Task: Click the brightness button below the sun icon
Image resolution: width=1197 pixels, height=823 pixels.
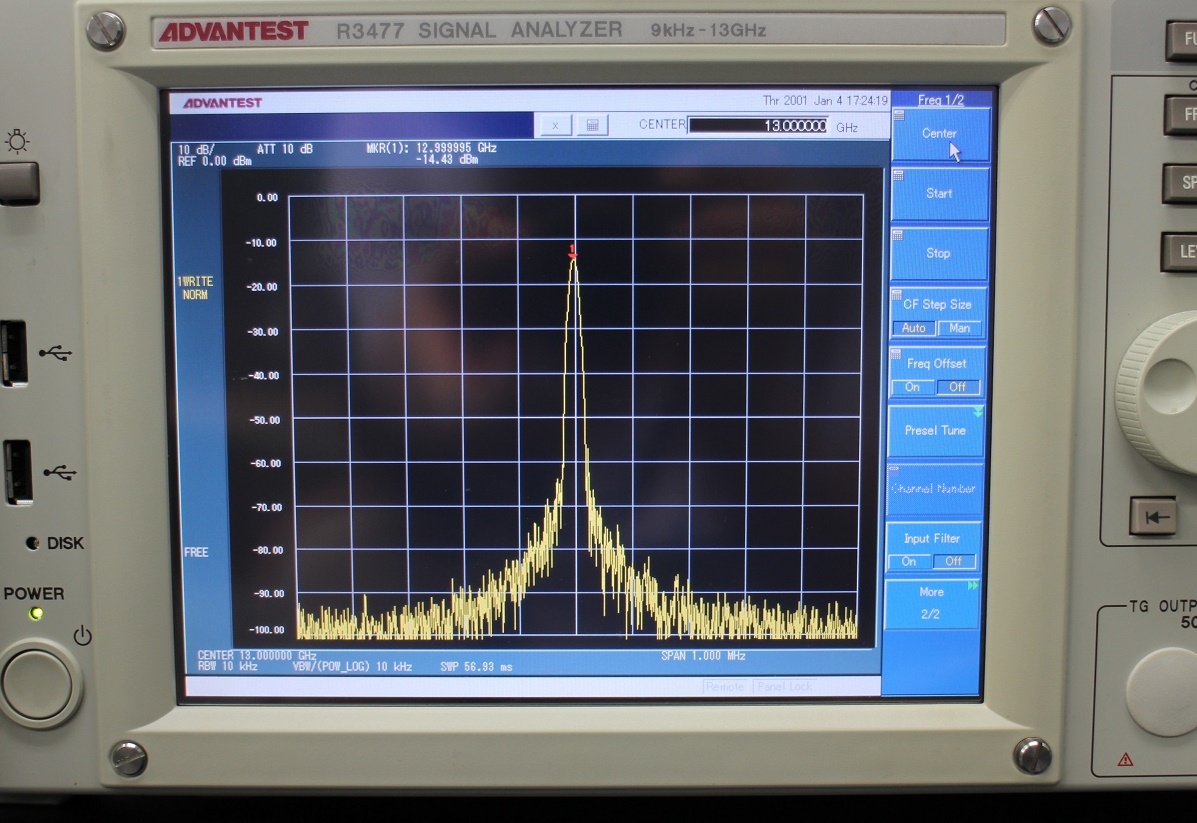Action: pos(18,182)
